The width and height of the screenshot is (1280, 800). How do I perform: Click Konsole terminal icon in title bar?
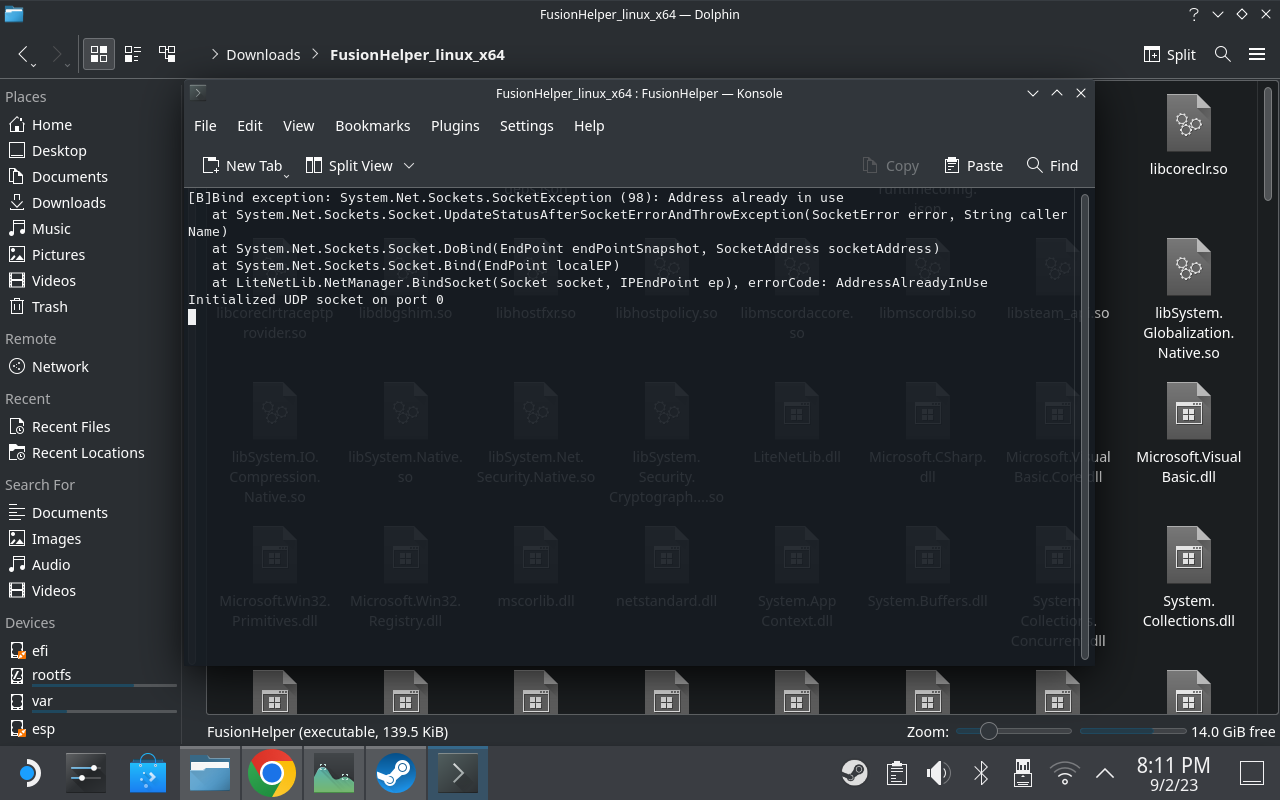tap(198, 93)
